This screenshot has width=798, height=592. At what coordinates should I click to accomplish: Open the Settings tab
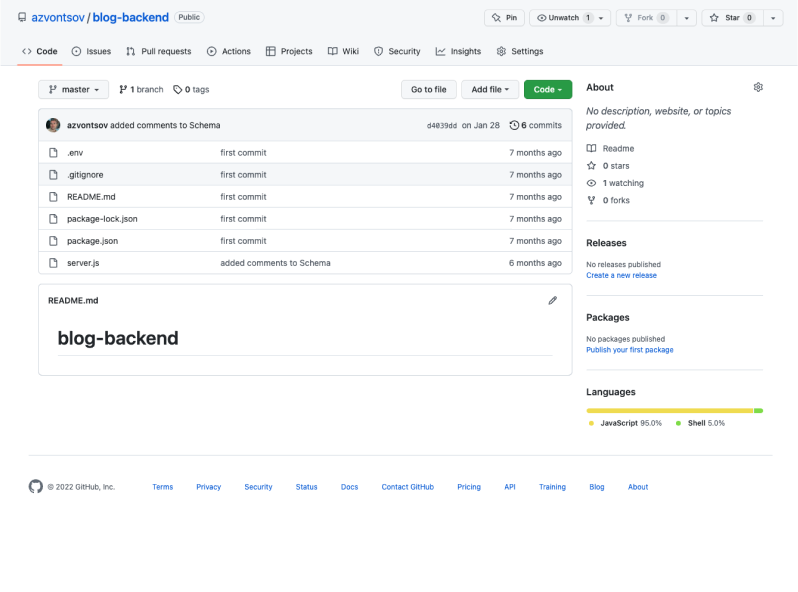520,51
